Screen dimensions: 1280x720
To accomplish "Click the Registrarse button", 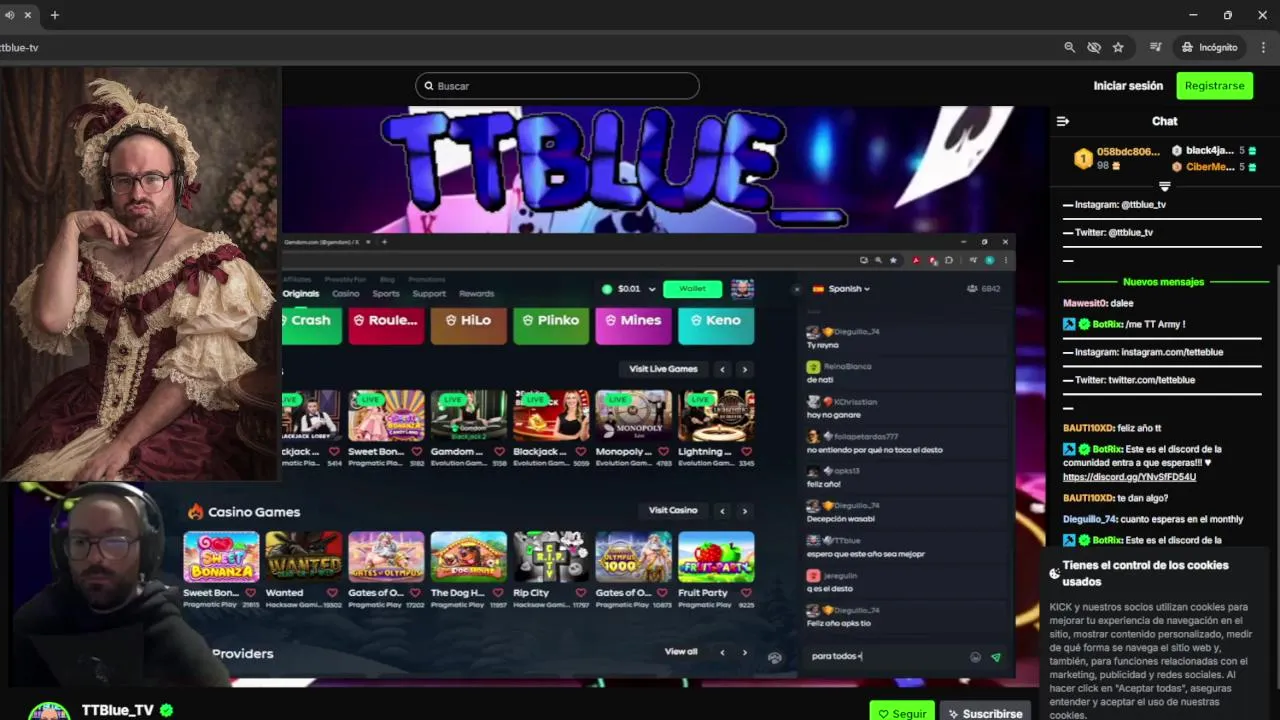I will (x=1214, y=86).
